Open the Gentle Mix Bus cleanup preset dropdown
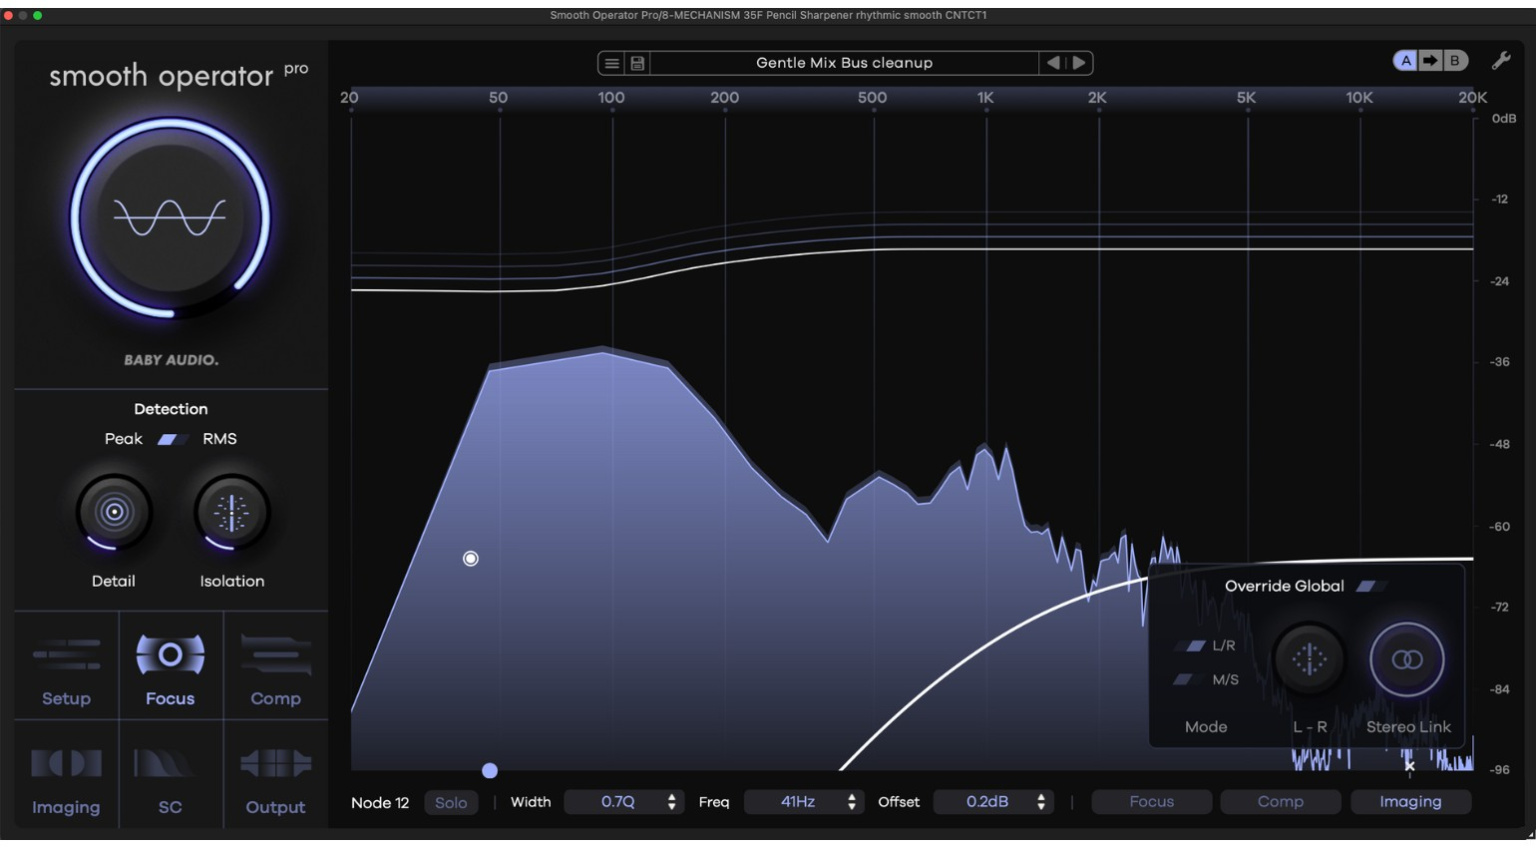Image resolution: width=1536 pixels, height=848 pixels. tap(844, 63)
